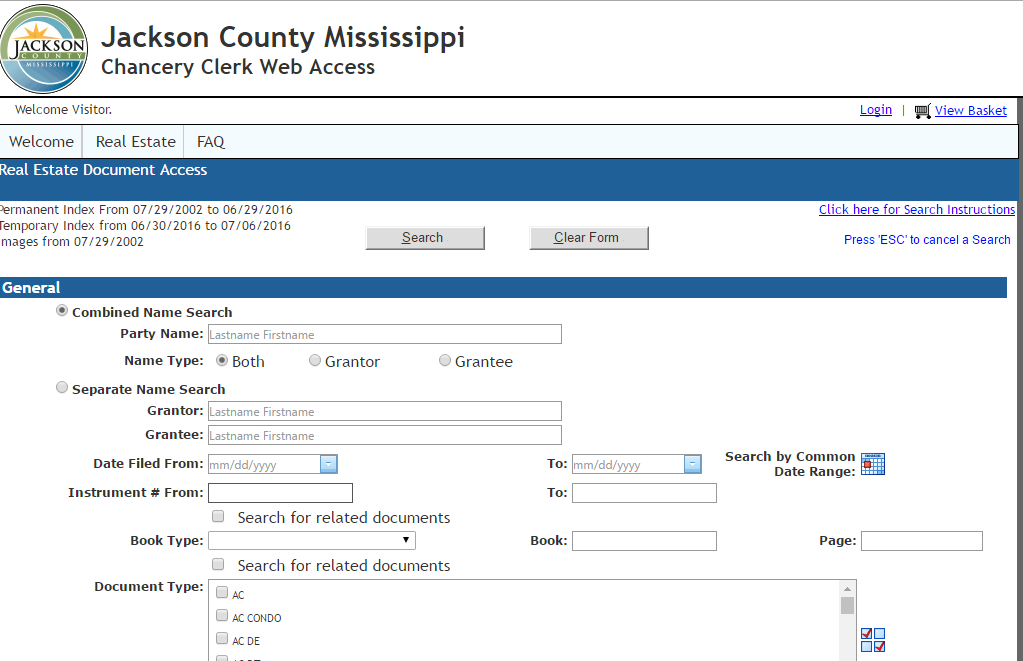Click the Jackson County seal logo
Image resolution: width=1023 pixels, height=661 pixels.
tap(44, 48)
